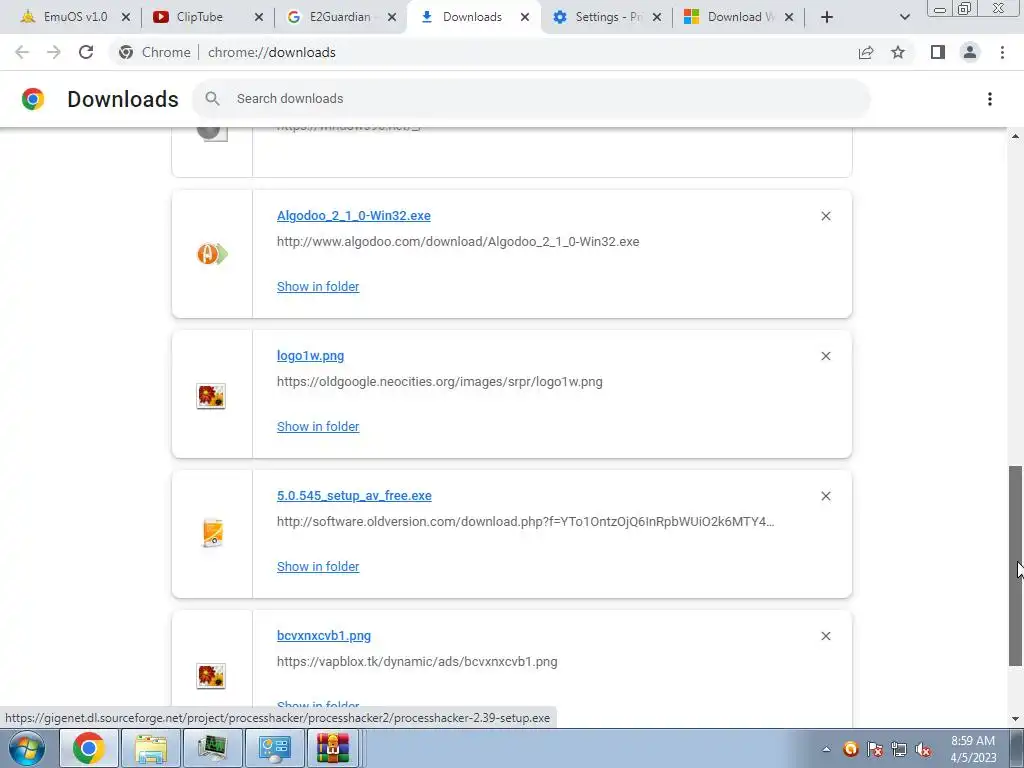Screen dimensions: 1024x768
Task: Click the browser forward arrow
Action: tap(54, 52)
